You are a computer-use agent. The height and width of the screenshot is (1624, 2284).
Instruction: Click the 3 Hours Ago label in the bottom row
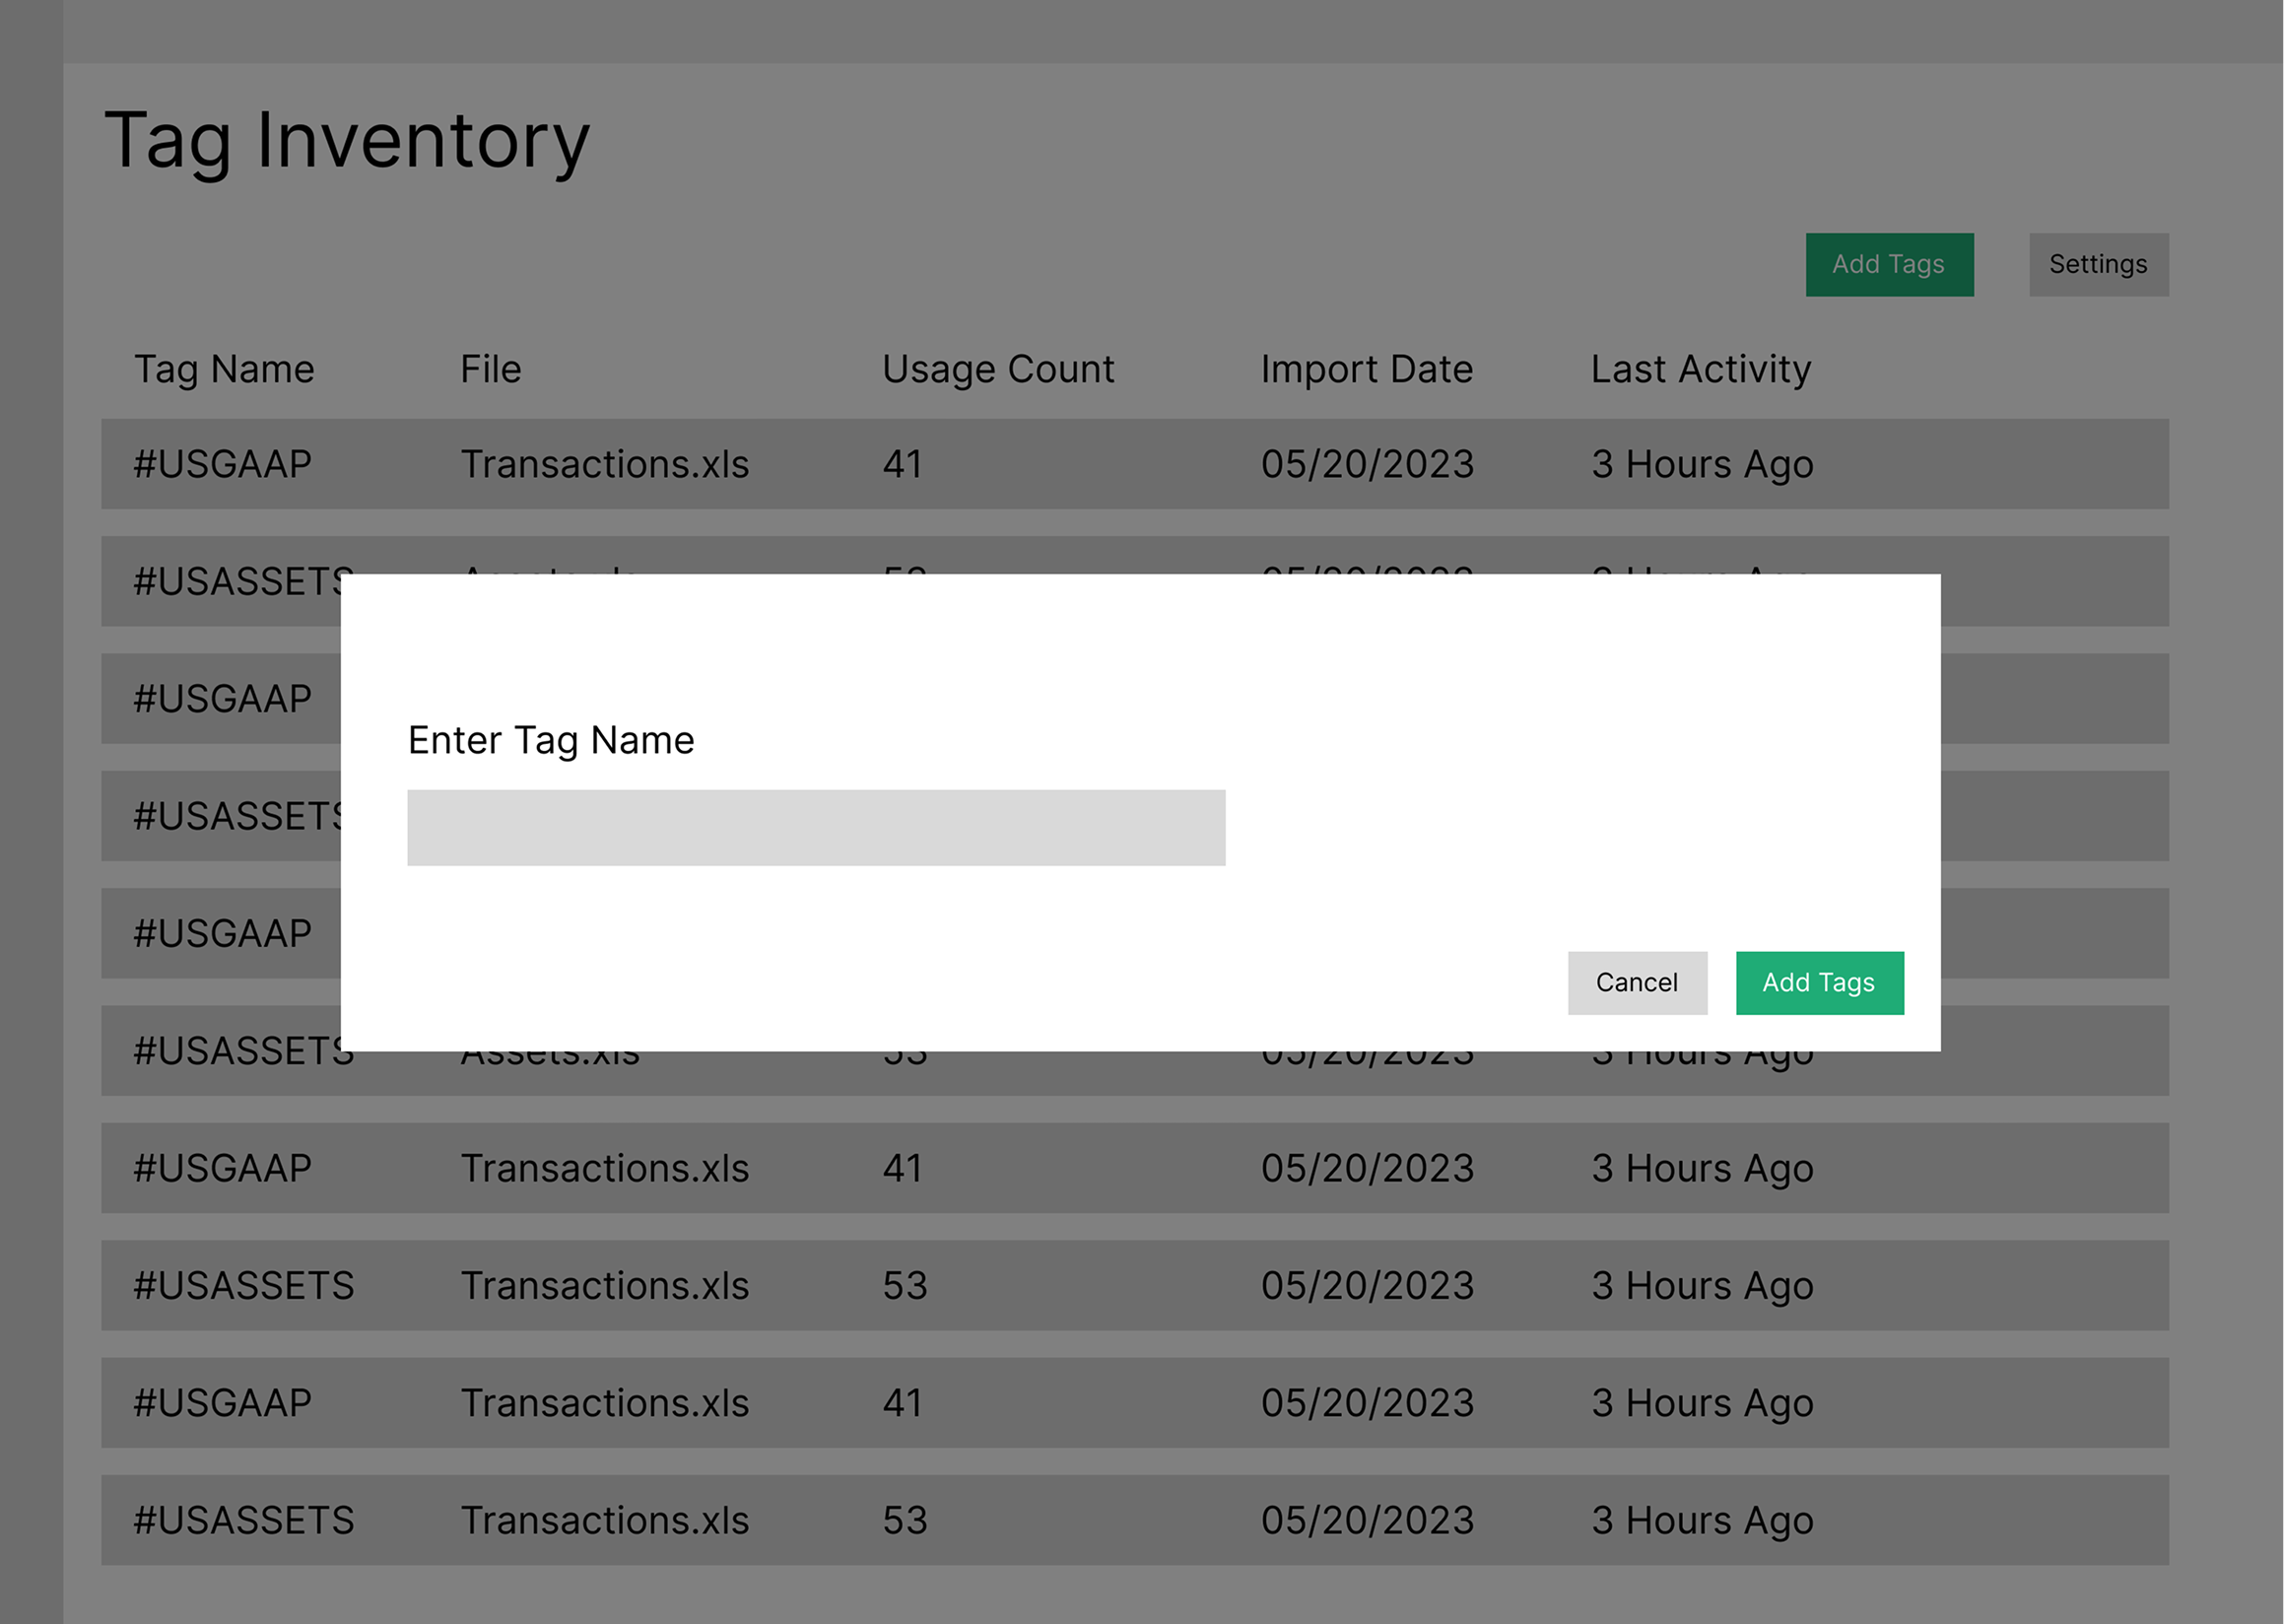[1702, 1520]
